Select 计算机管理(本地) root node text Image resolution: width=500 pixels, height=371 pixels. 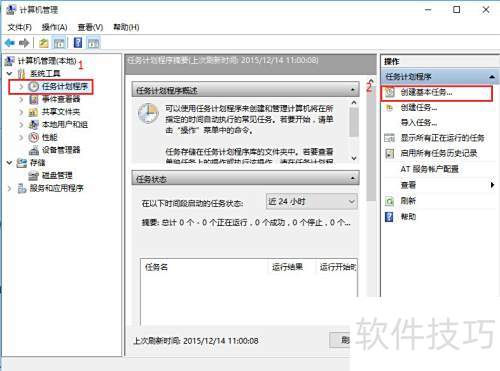click(x=47, y=61)
